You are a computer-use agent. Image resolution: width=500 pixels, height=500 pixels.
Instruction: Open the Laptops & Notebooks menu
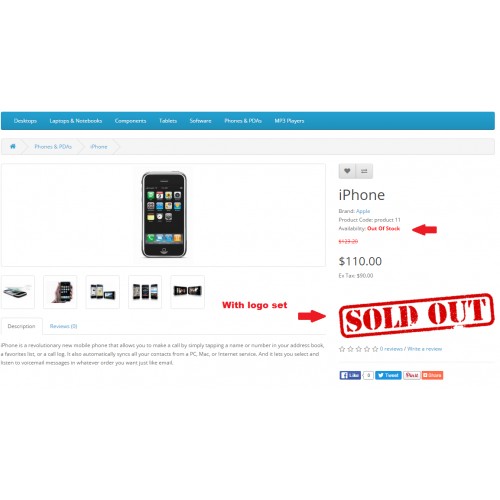(x=76, y=121)
